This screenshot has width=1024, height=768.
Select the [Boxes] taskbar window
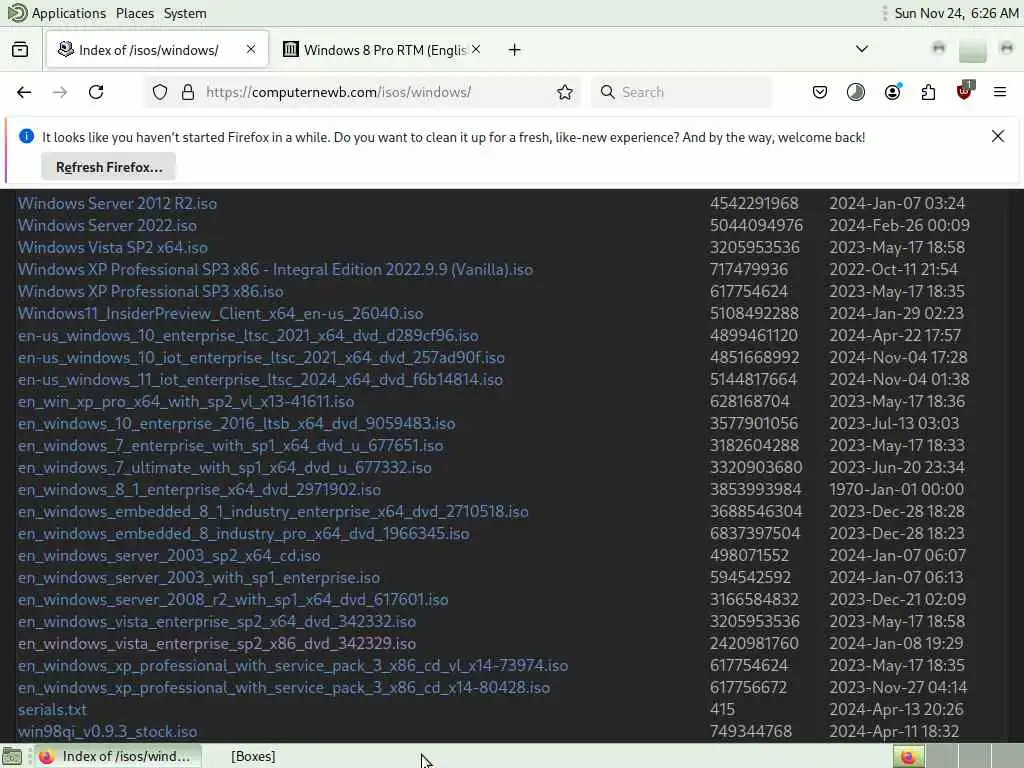pyautogui.click(x=253, y=756)
